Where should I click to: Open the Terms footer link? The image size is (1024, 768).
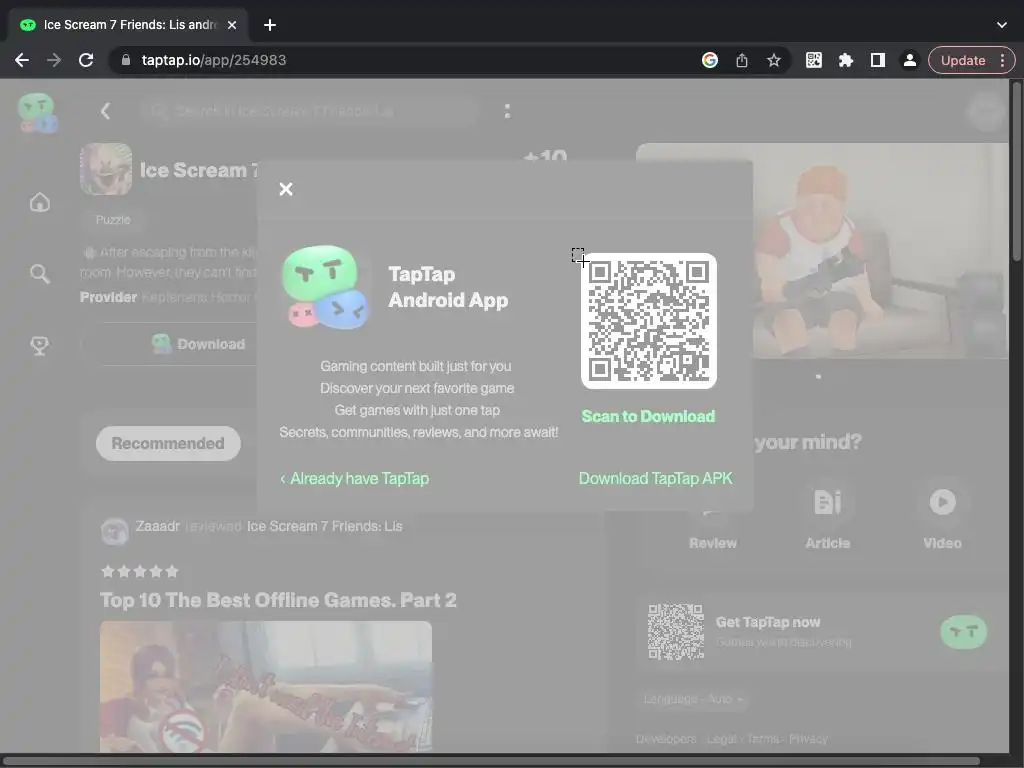762,739
